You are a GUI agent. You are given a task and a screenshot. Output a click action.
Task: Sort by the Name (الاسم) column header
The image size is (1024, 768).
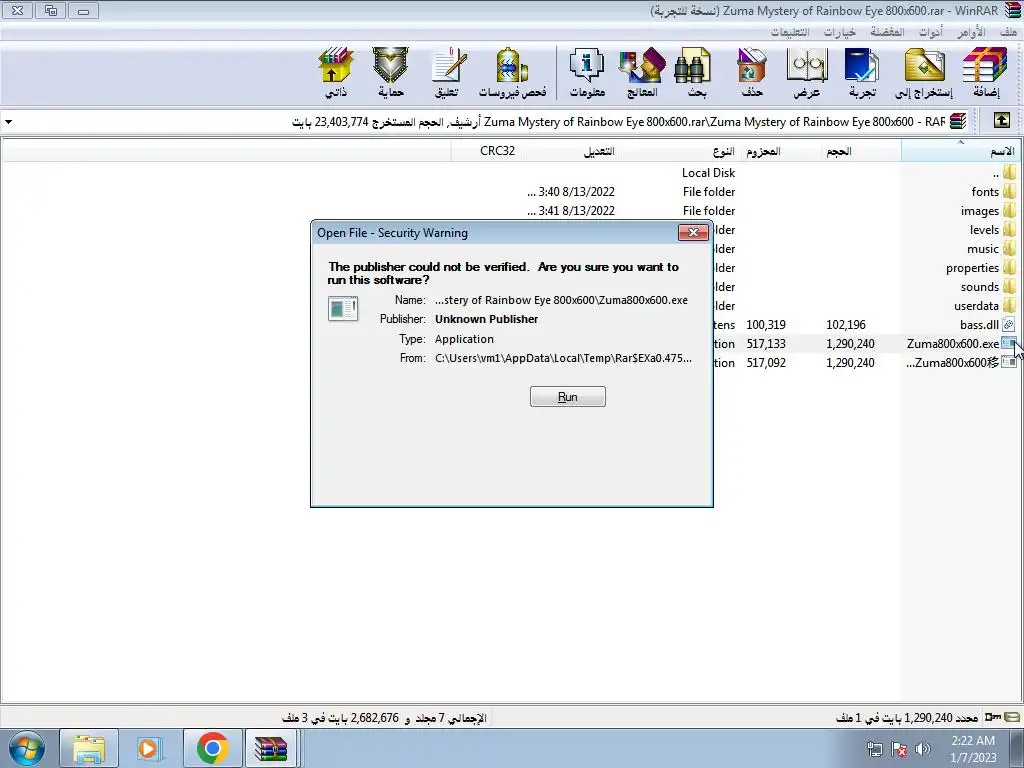click(x=962, y=151)
